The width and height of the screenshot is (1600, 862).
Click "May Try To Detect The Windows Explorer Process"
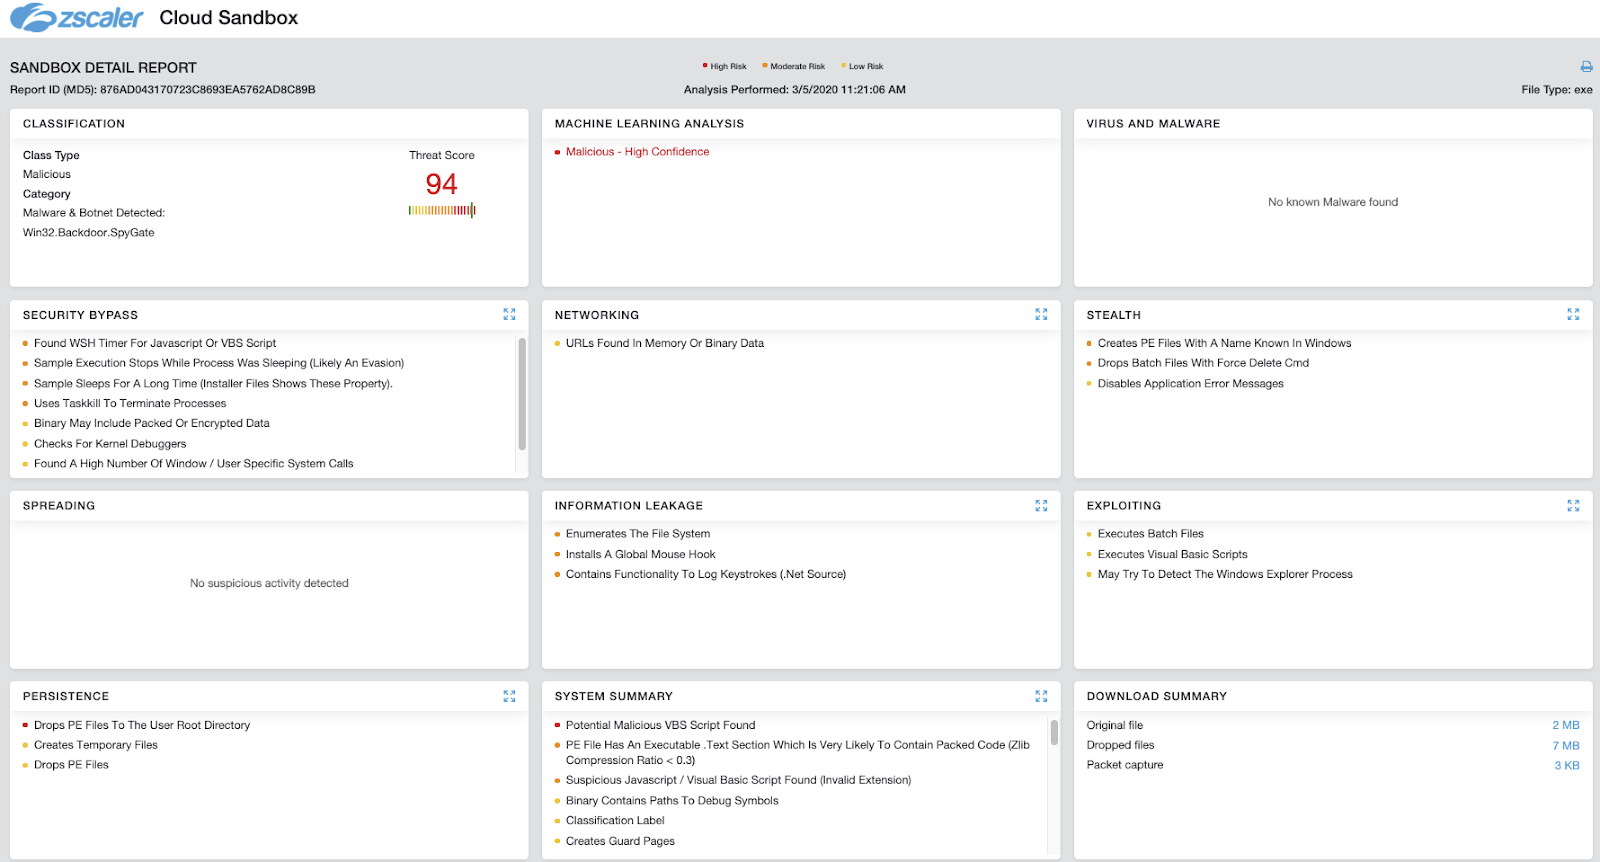(1225, 574)
